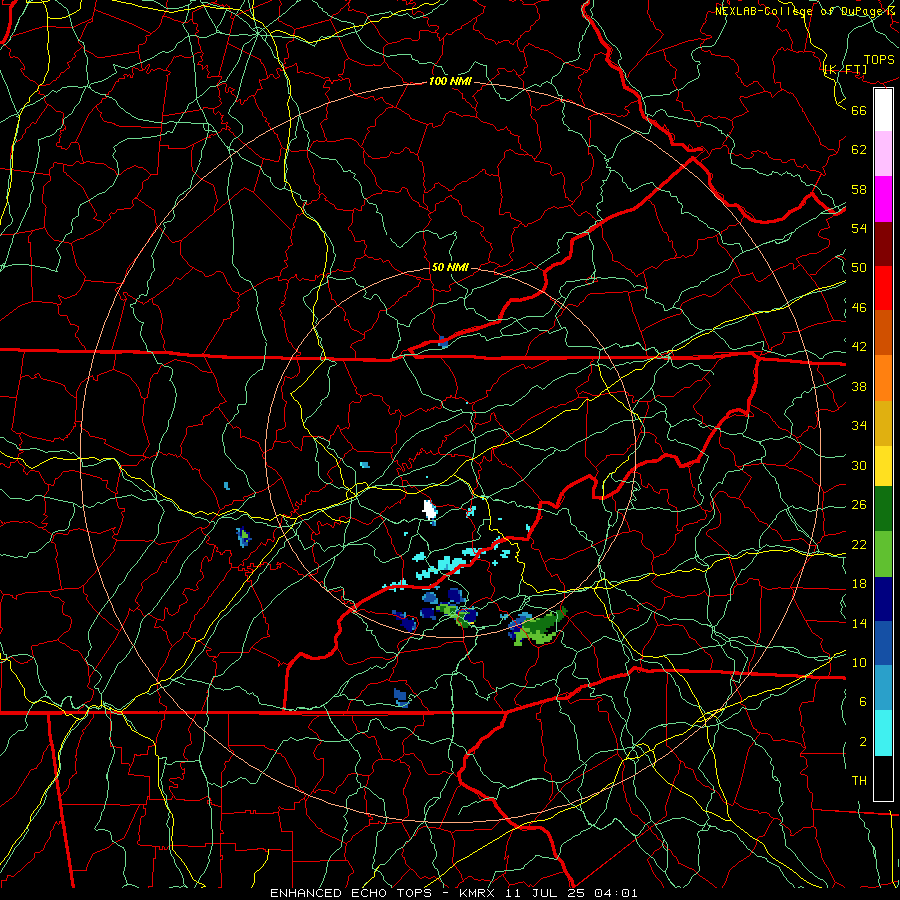Click the legend value 50
This screenshot has height=900, width=900.
click(859, 267)
